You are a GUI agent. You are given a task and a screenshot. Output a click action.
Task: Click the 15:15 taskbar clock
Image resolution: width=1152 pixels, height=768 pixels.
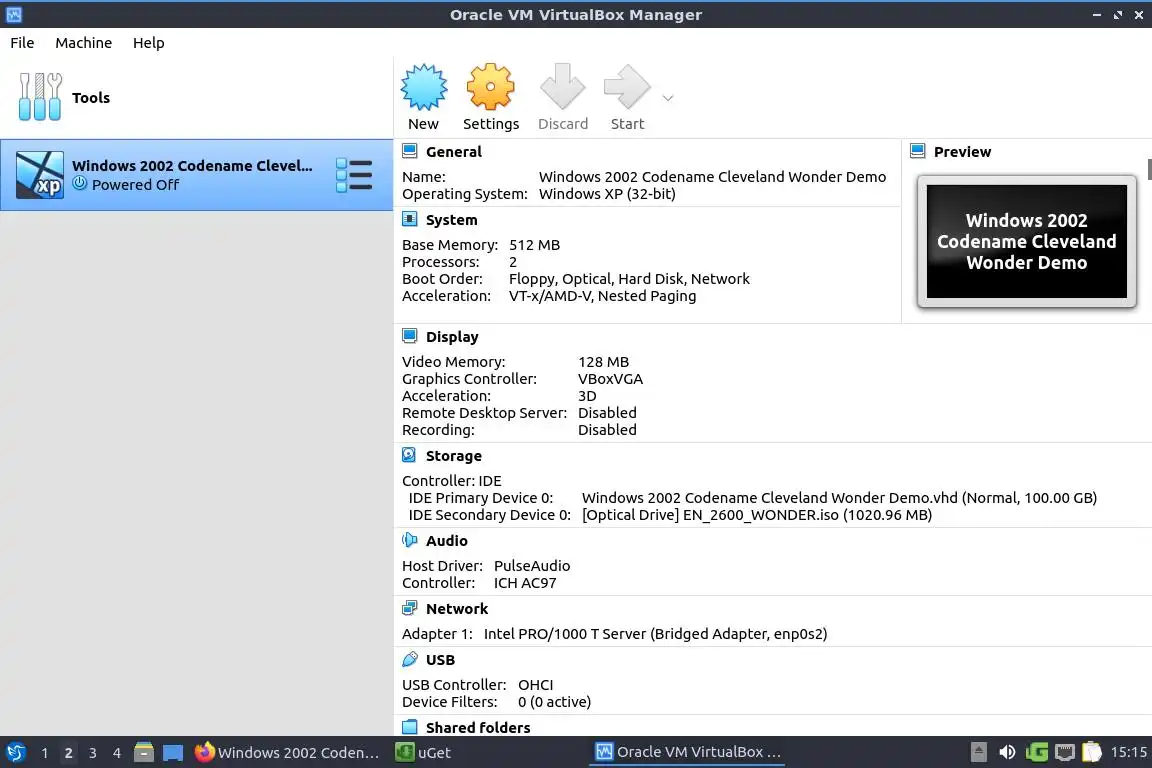tap(1128, 753)
